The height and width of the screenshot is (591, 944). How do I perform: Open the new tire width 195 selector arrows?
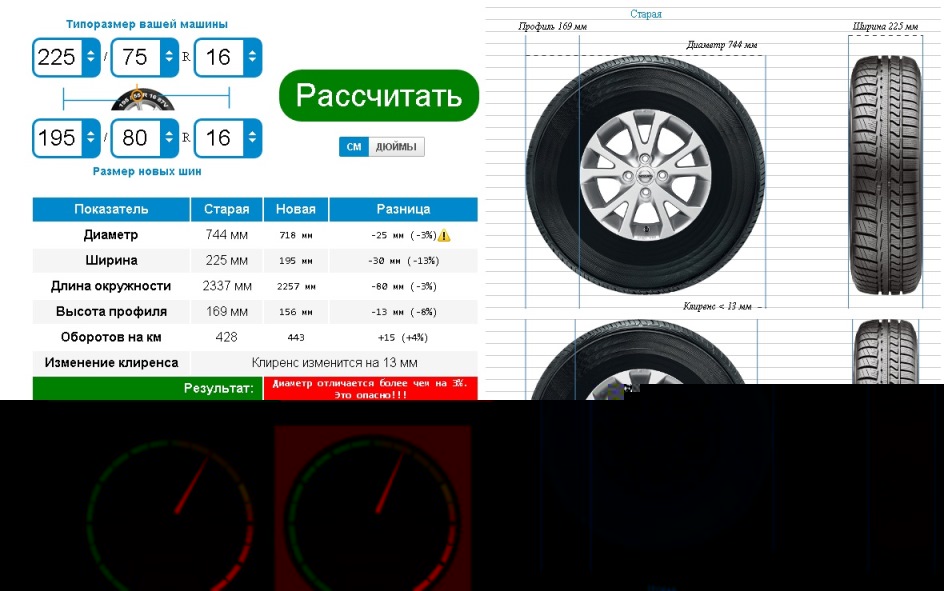point(91,138)
